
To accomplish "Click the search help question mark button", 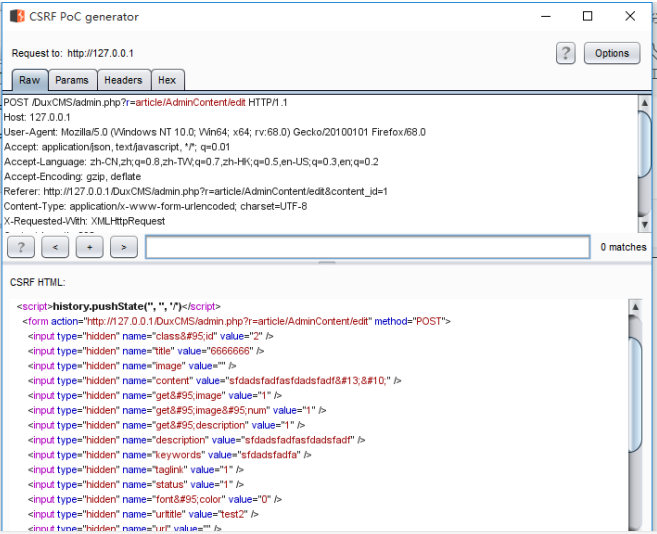I will (x=21, y=247).
